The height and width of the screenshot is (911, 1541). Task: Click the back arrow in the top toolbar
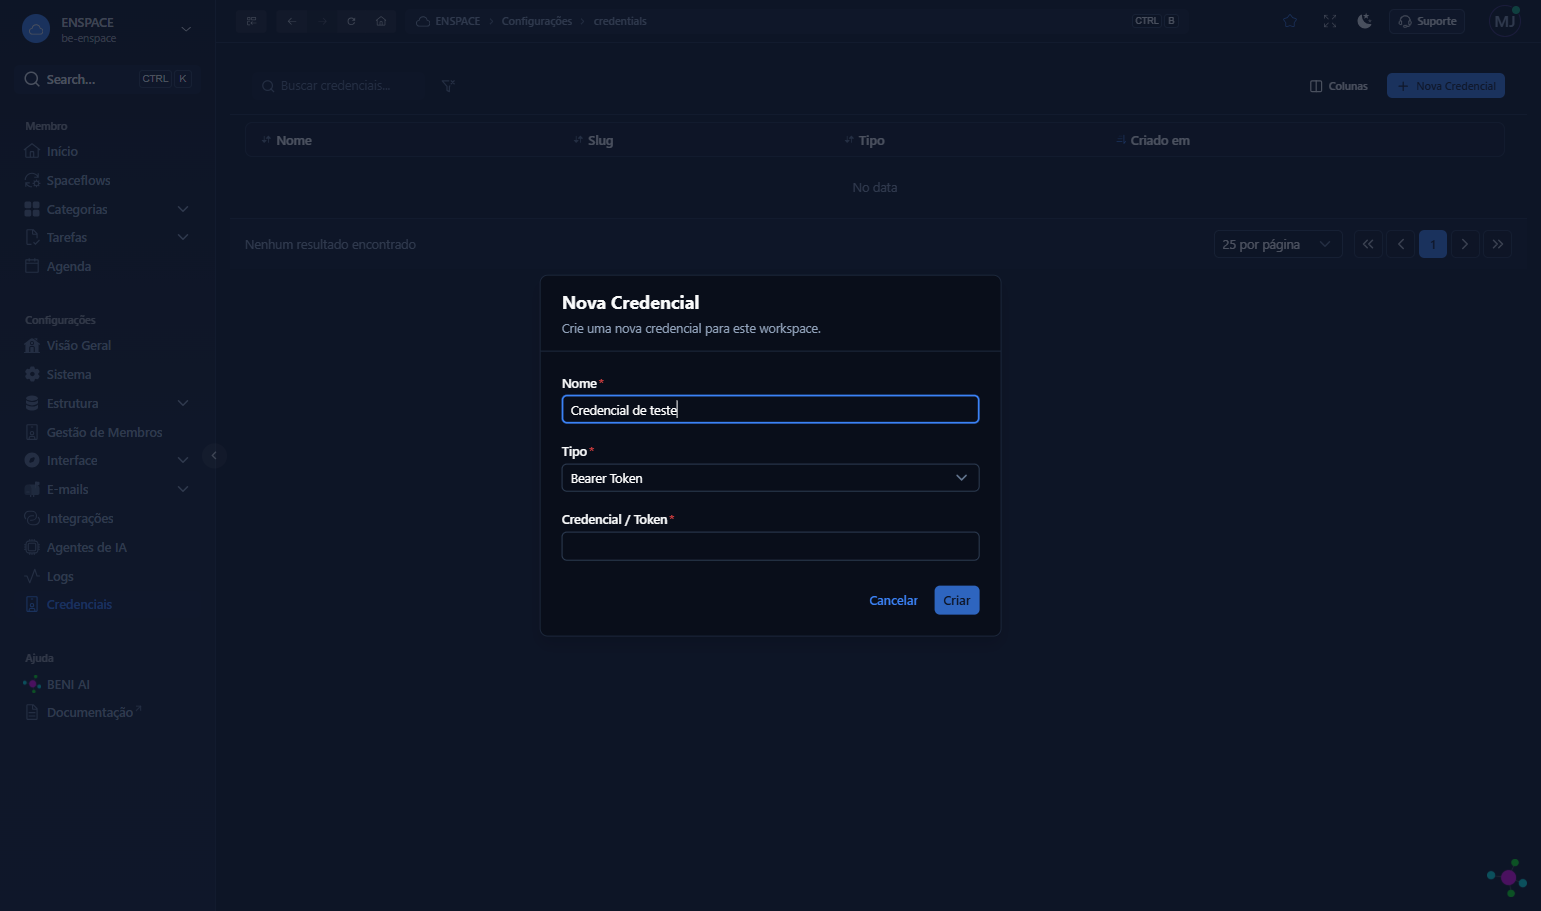point(292,21)
